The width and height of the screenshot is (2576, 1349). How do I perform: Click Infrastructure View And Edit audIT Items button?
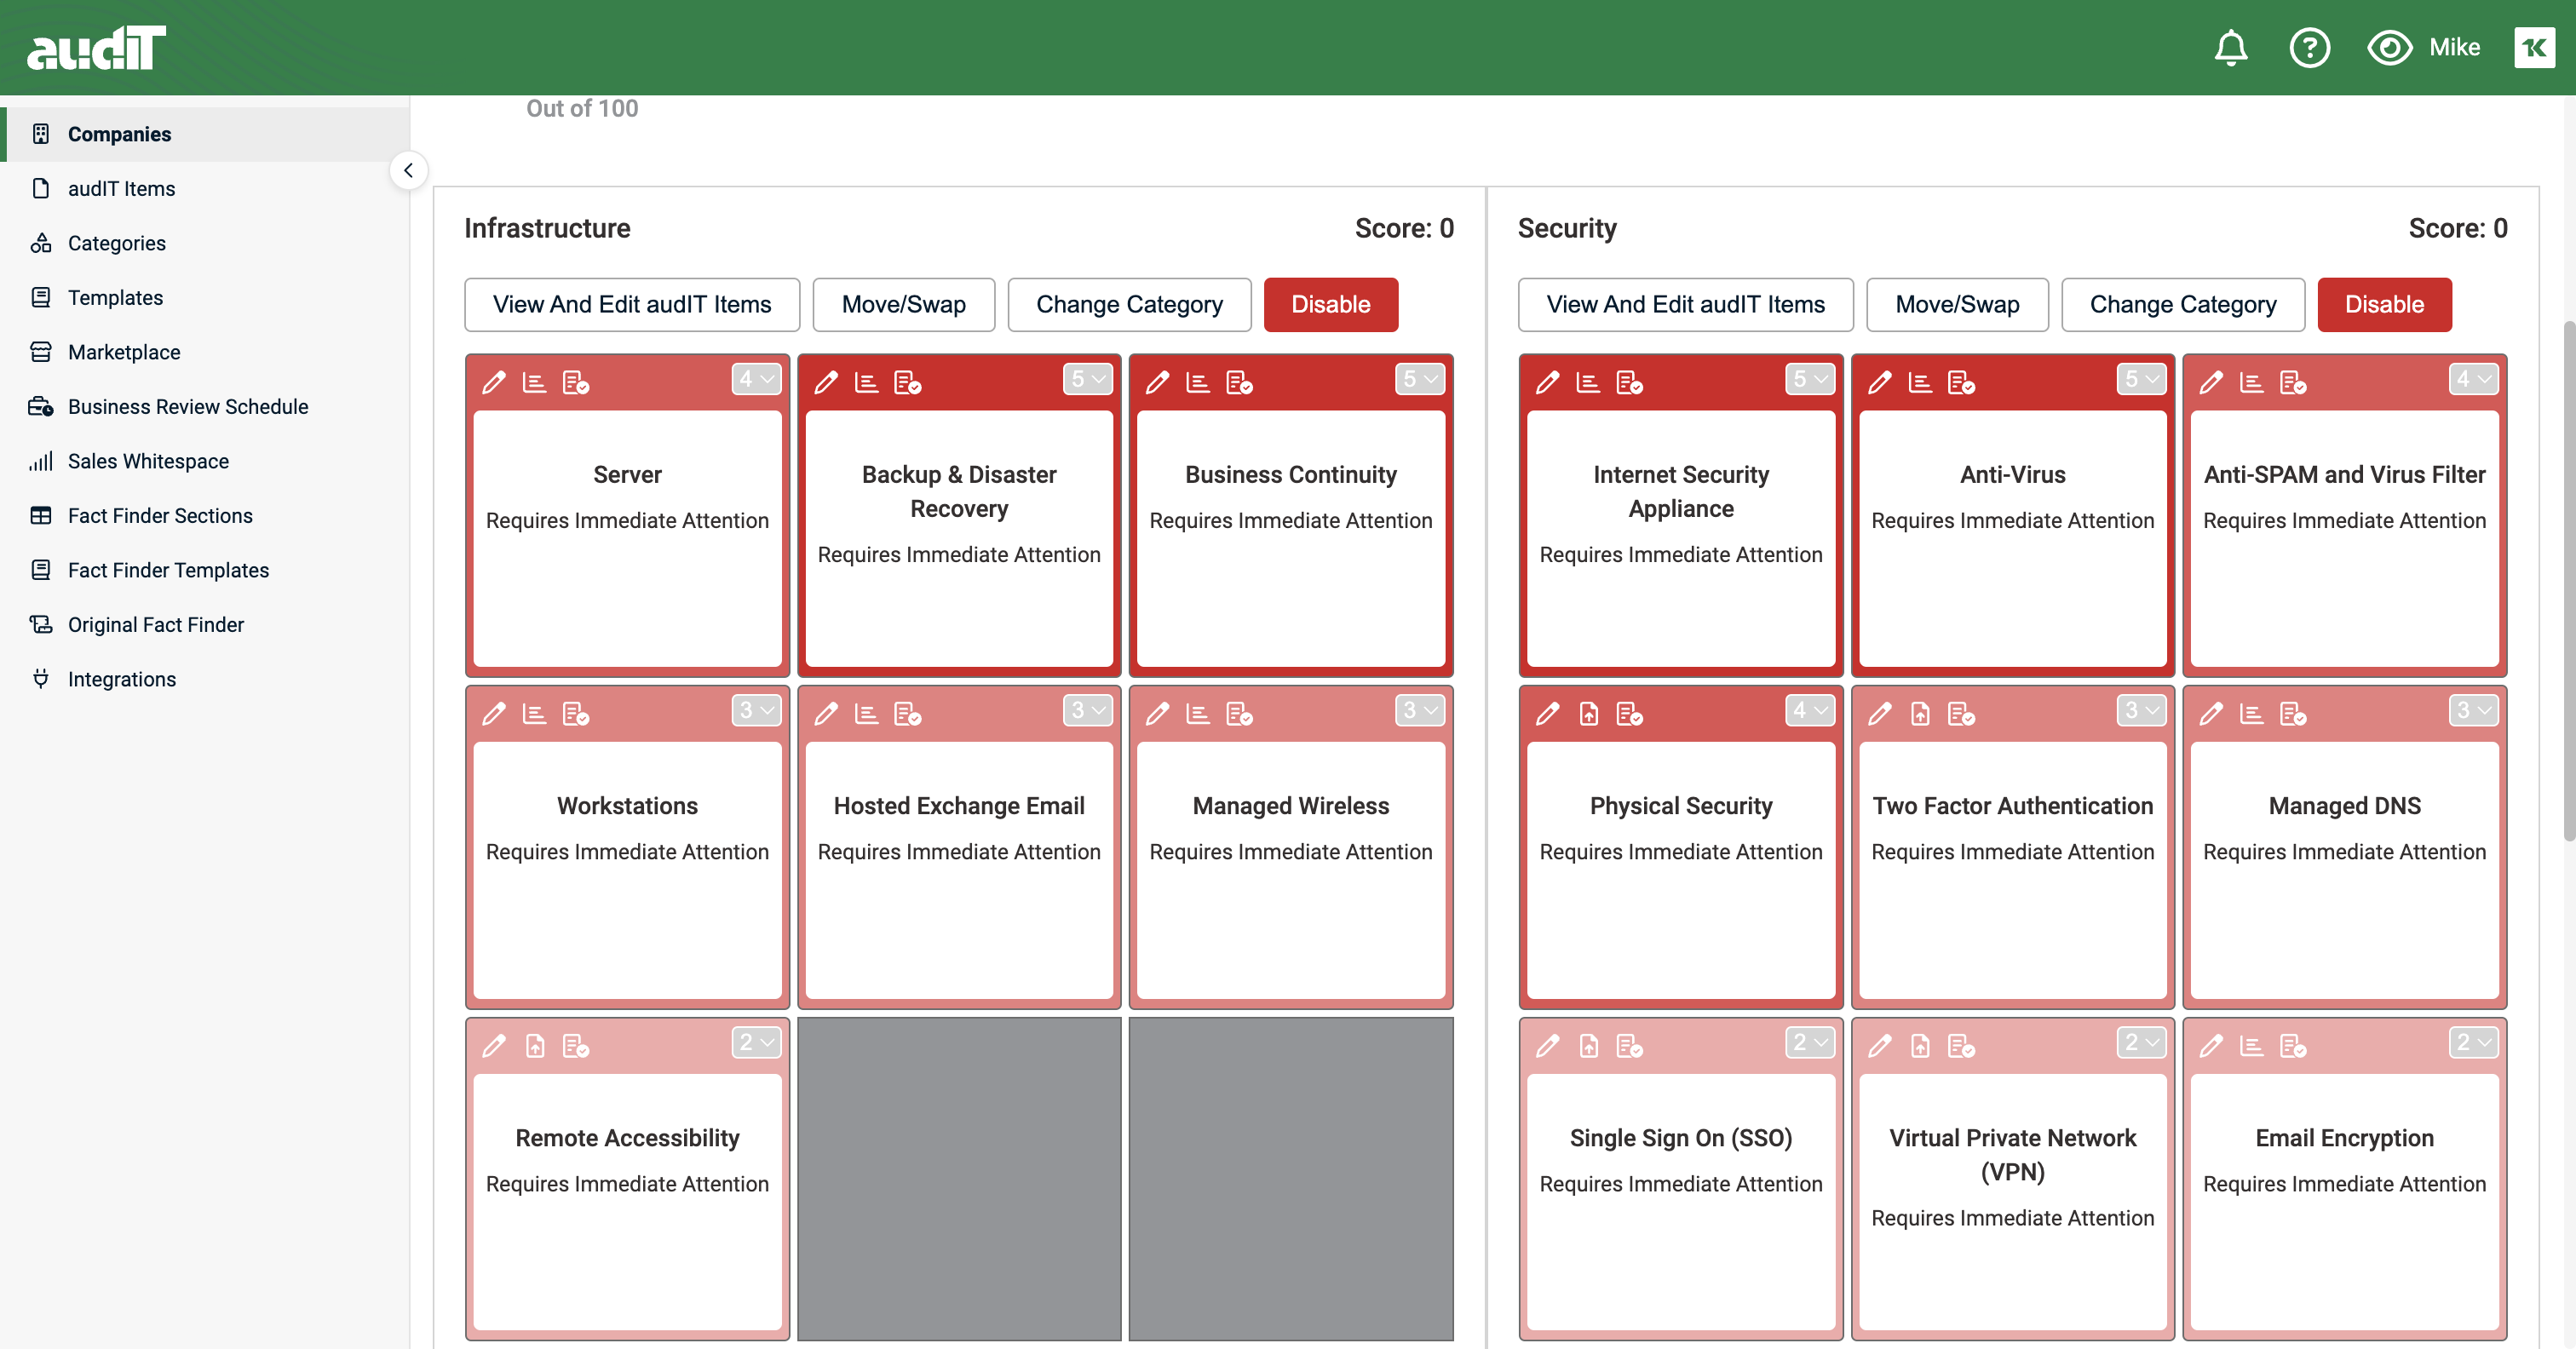point(632,304)
